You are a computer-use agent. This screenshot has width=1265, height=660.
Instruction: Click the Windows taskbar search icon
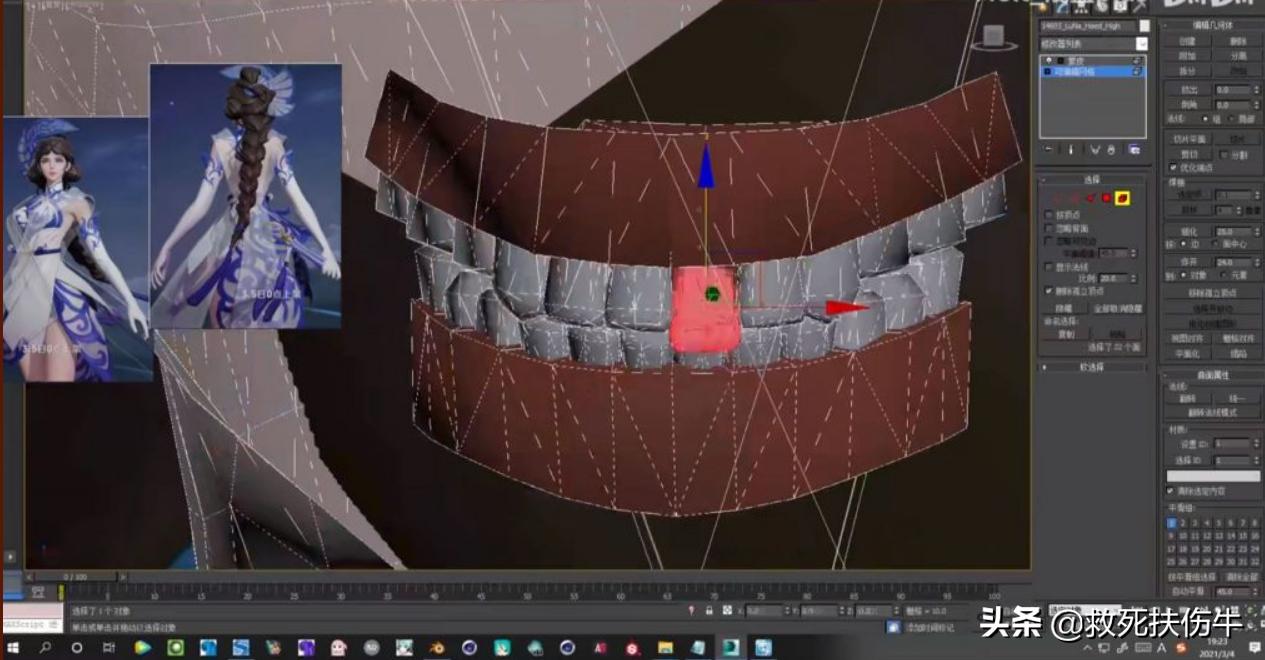(46, 648)
